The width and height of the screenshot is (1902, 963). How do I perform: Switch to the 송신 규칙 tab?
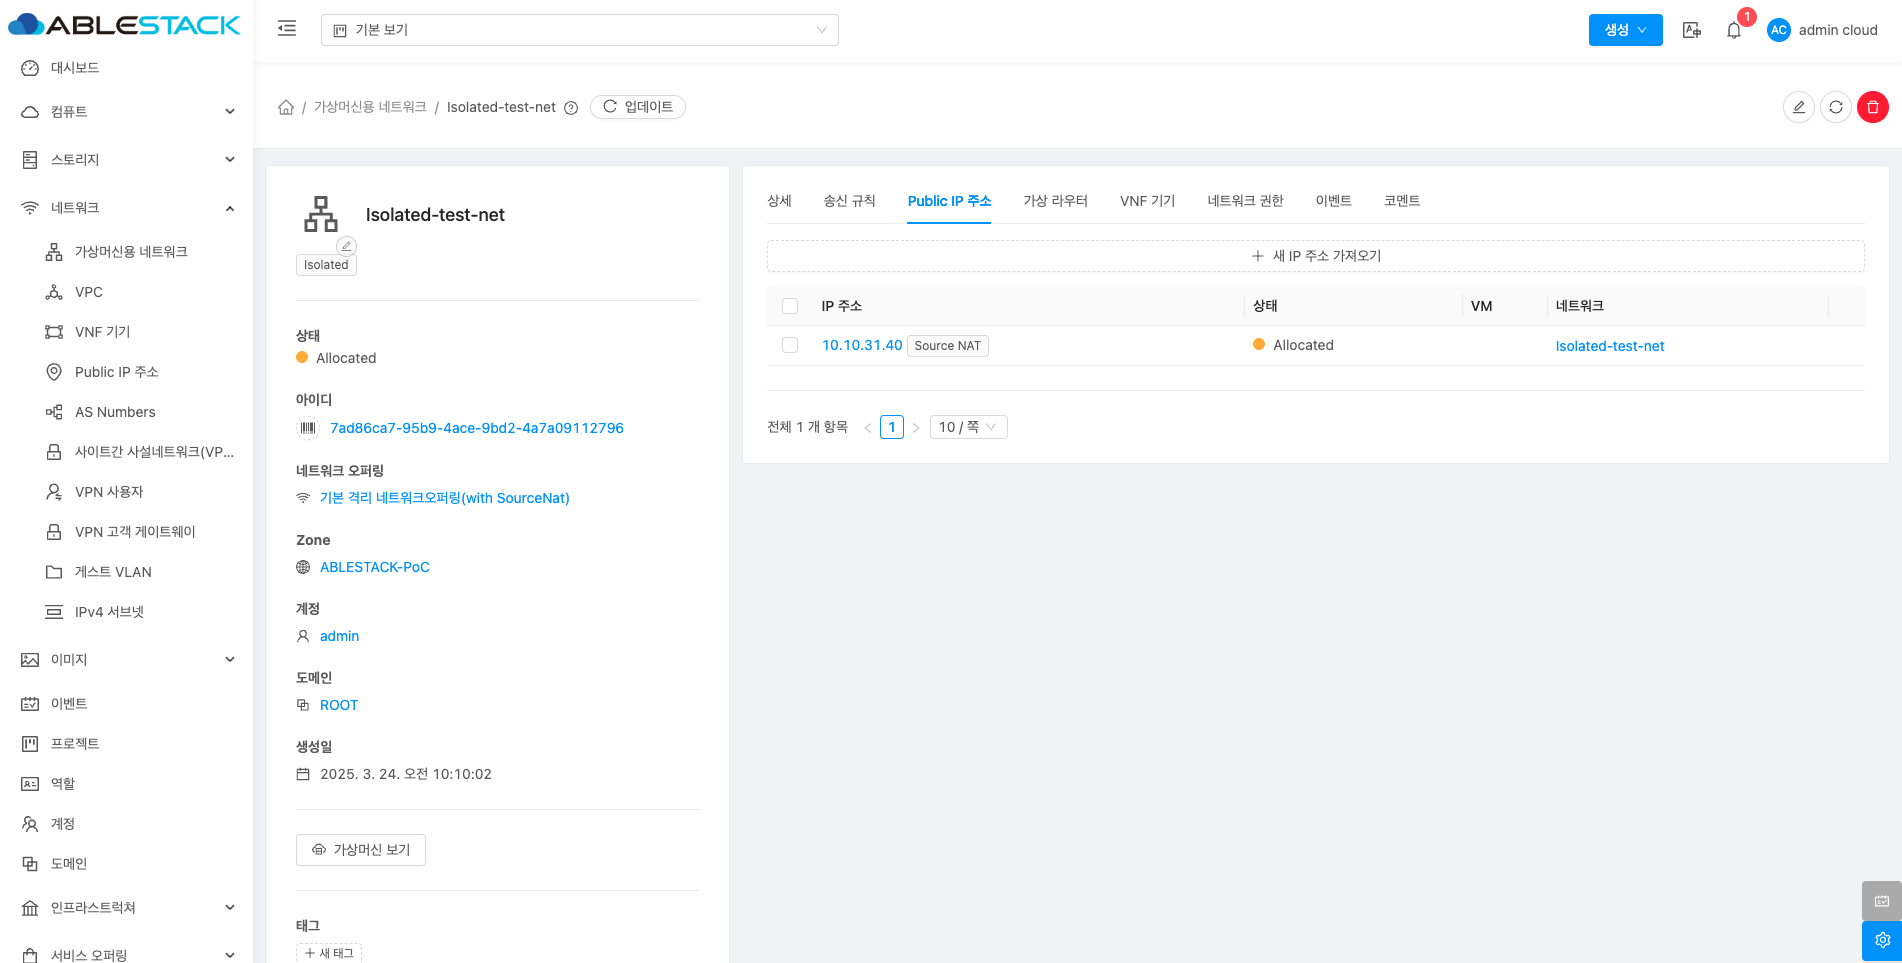(x=849, y=201)
